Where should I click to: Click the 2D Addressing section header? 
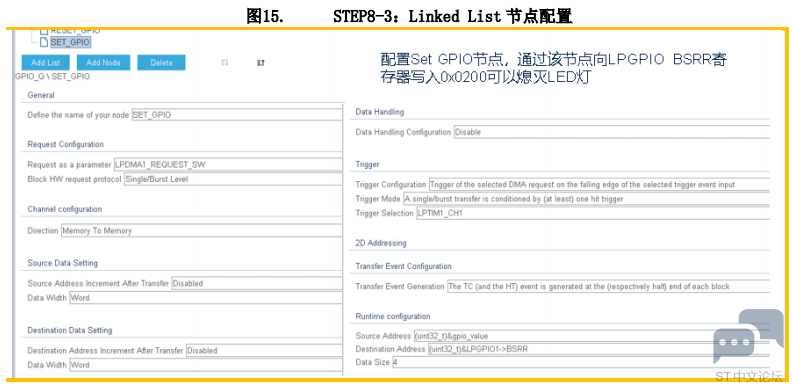click(x=381, y=243)
